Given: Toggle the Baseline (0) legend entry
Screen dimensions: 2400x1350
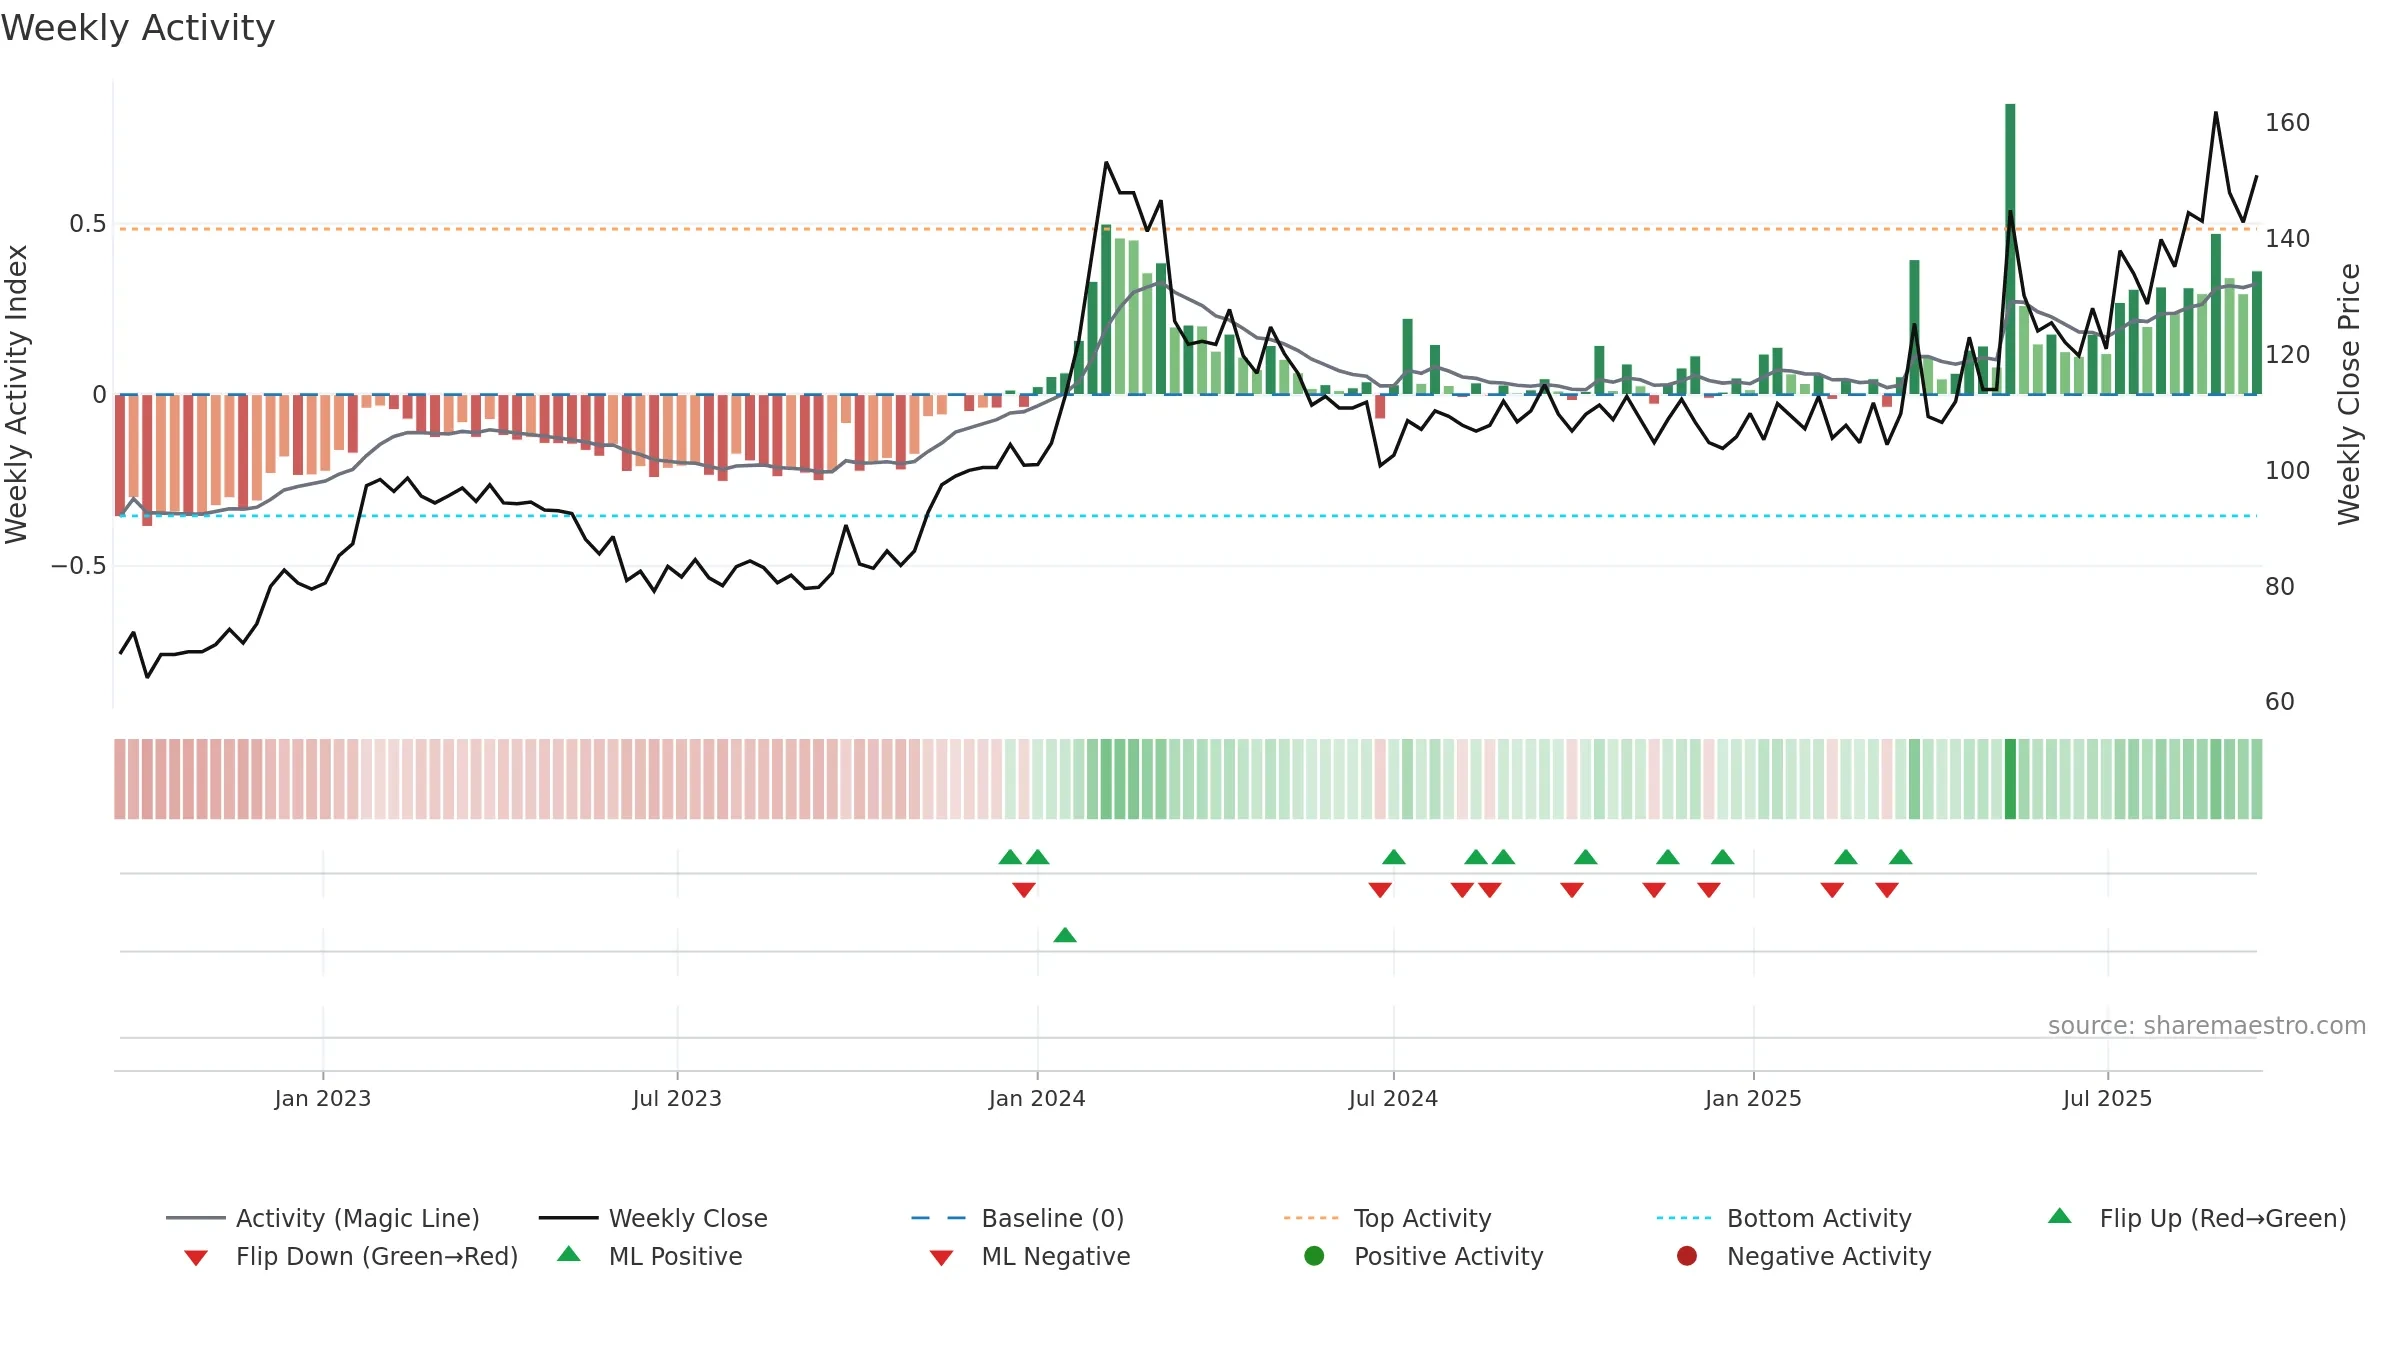Looking at the screenshot, I should click(1018, 1218).
